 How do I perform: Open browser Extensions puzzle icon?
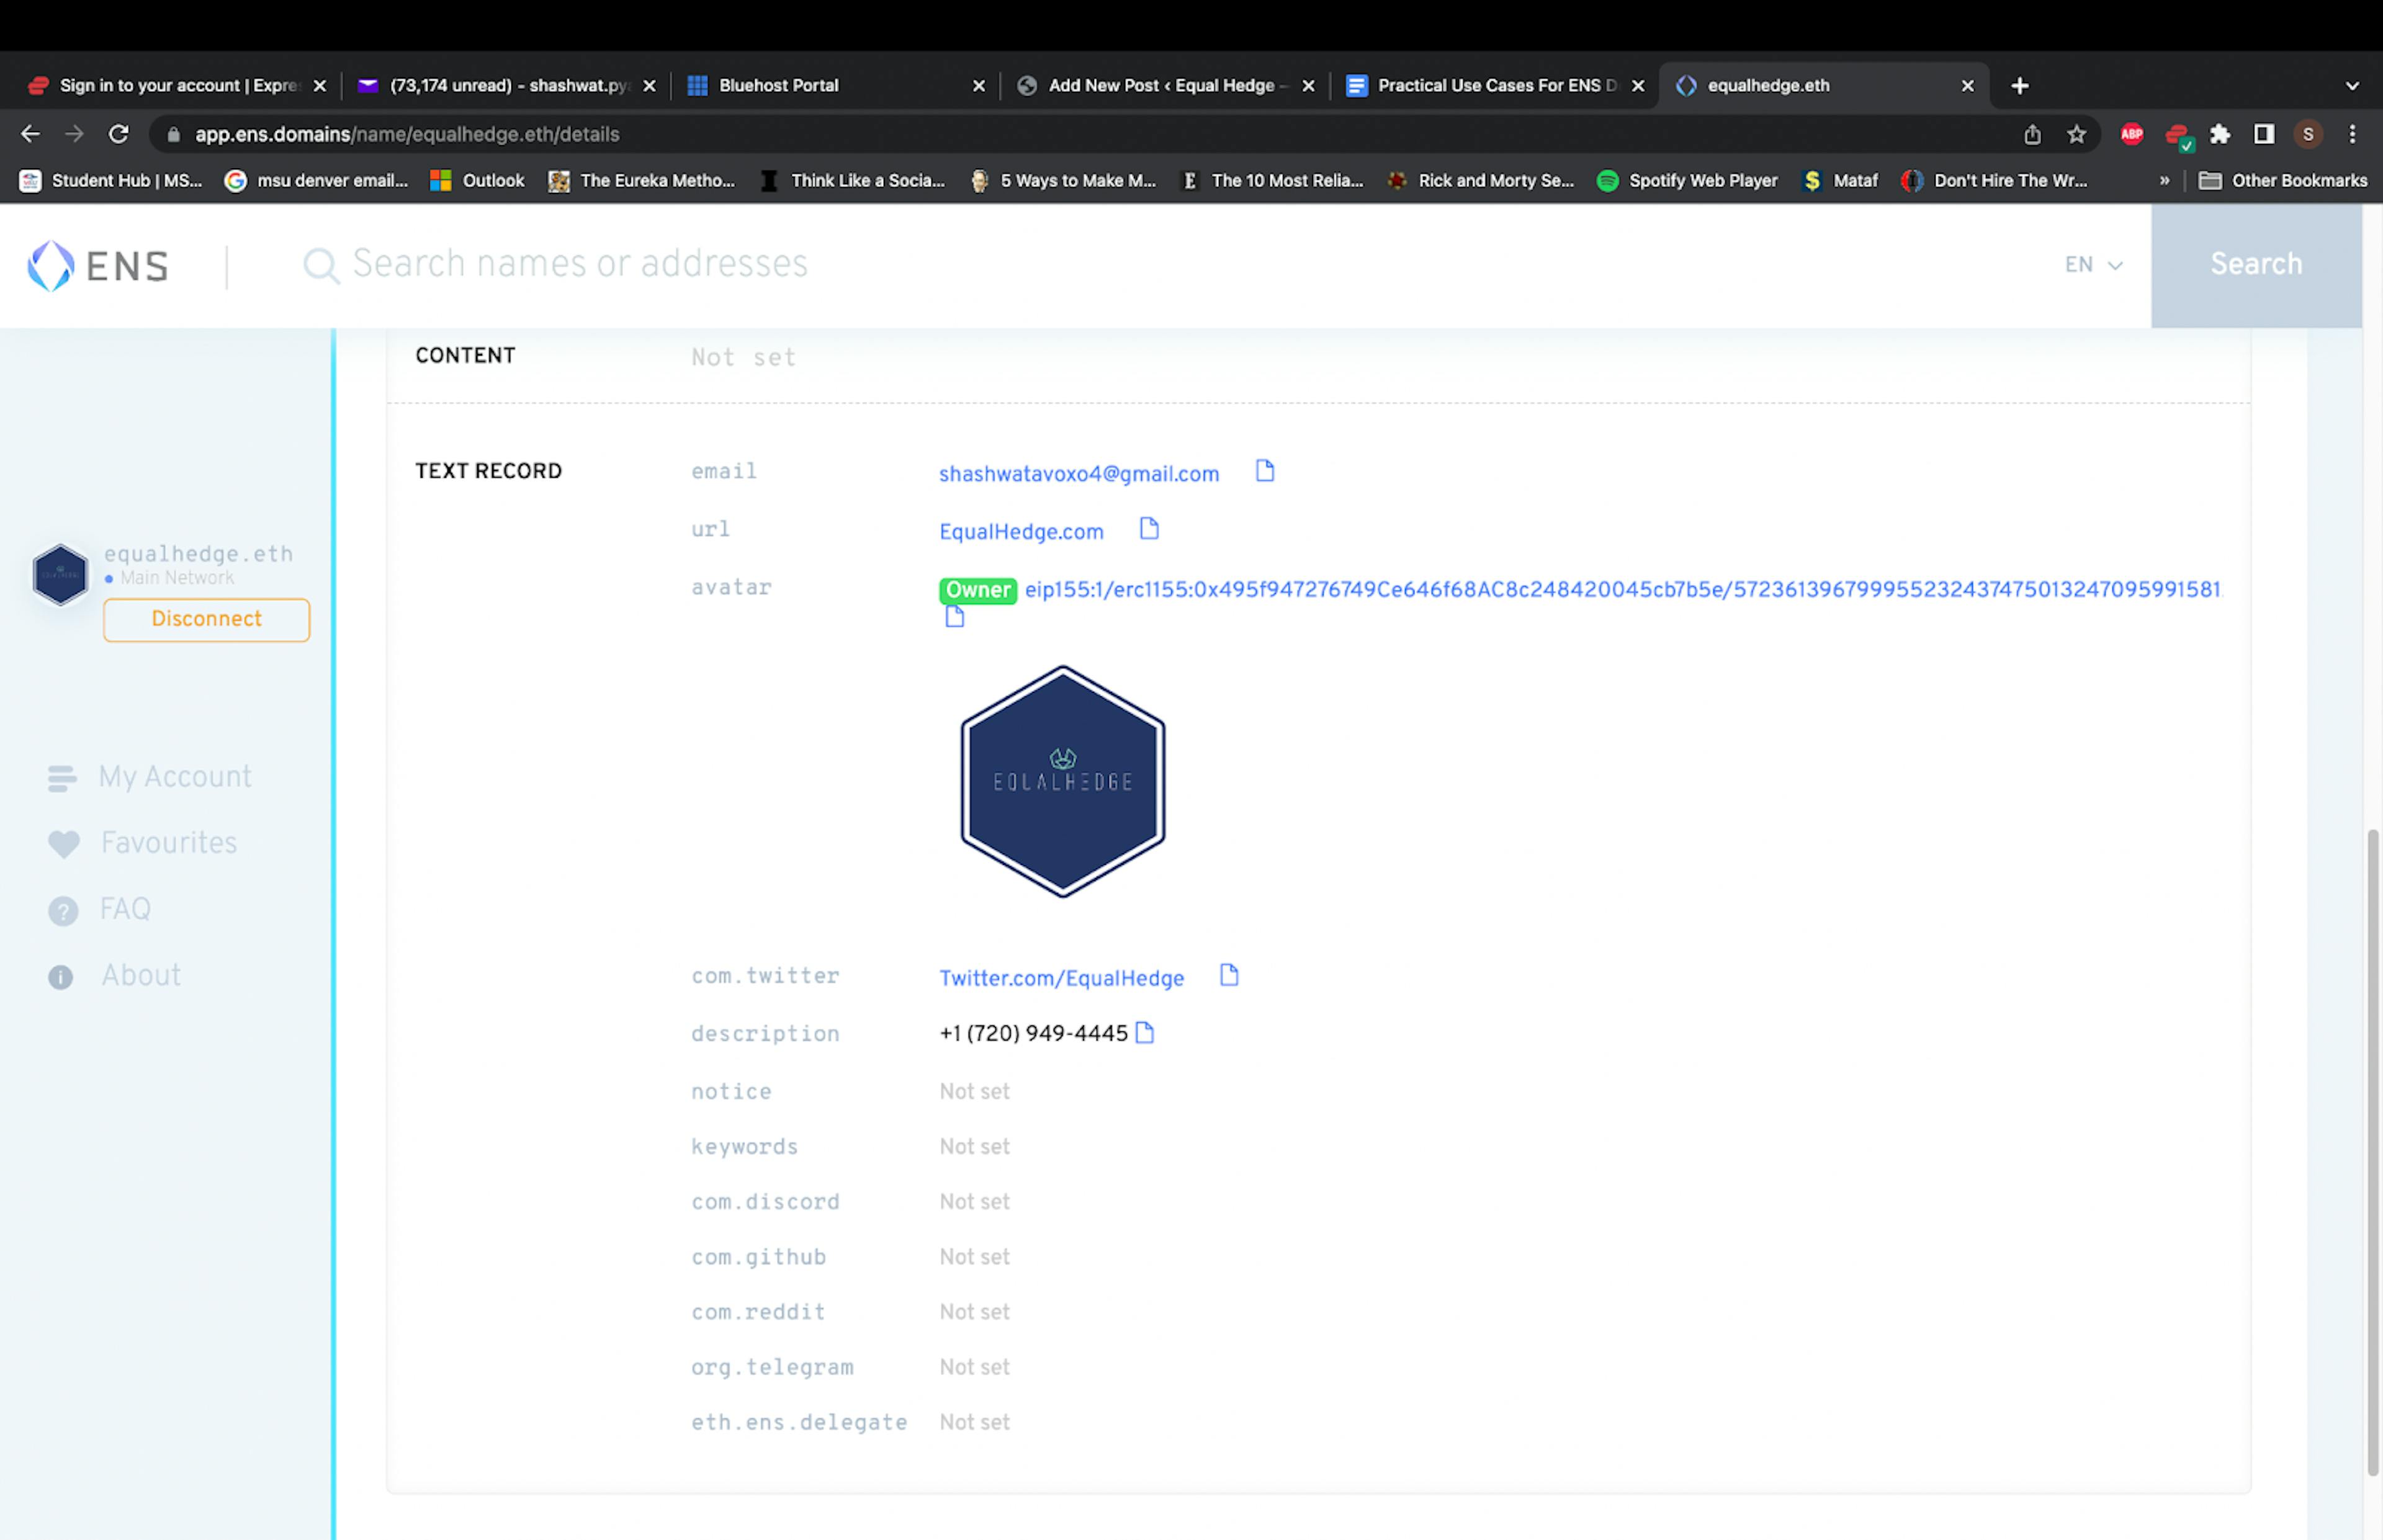pyautogui.click(x=2219, y=134)
